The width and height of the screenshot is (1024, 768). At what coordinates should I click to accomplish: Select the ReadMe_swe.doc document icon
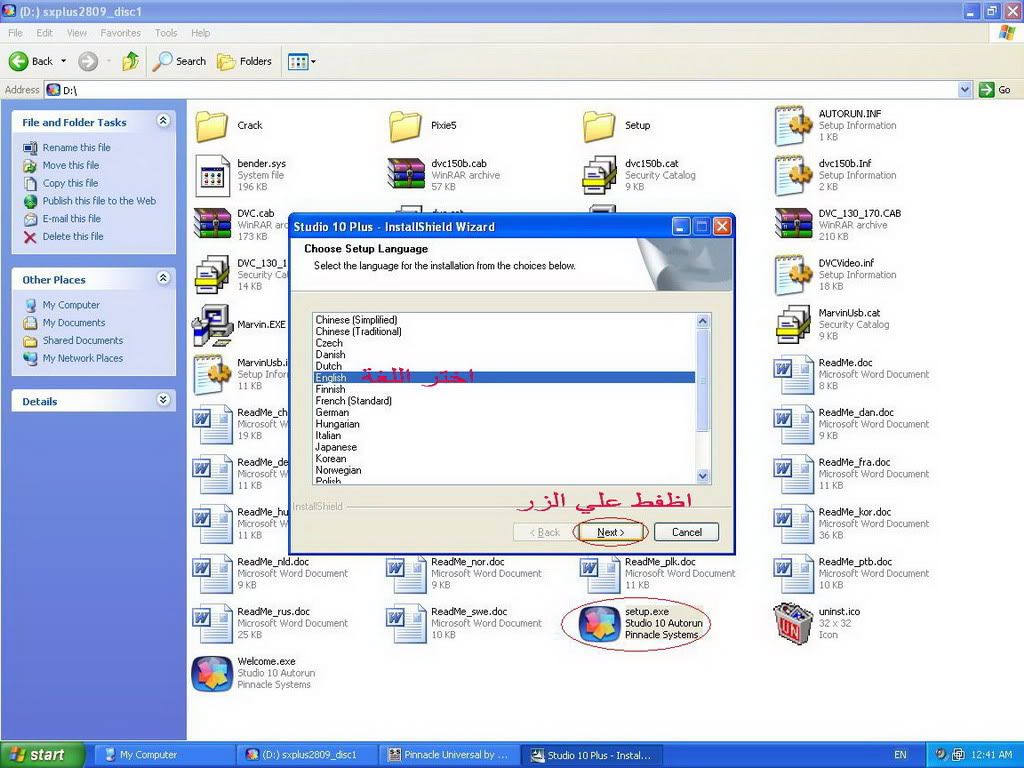pyautogui.click(x=406, y=623)
